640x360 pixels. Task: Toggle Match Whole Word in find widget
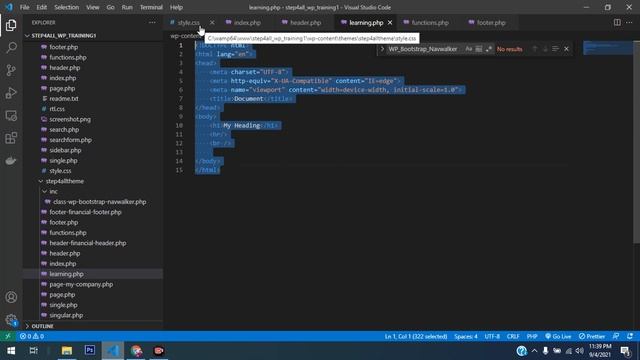[x=478, y=49]
